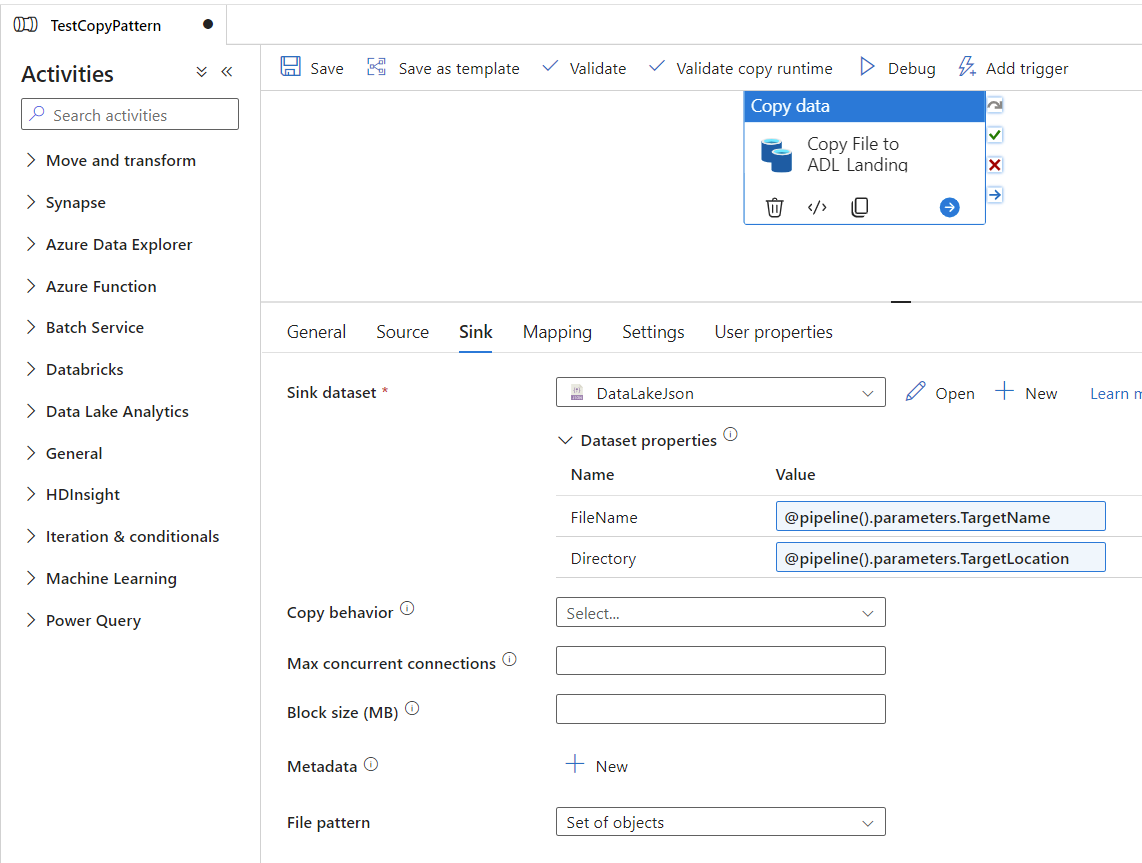This screenshot has height=863, width=1142.
Task: Expand Iteration & conditionals category
Action: (x=31, y=537)
